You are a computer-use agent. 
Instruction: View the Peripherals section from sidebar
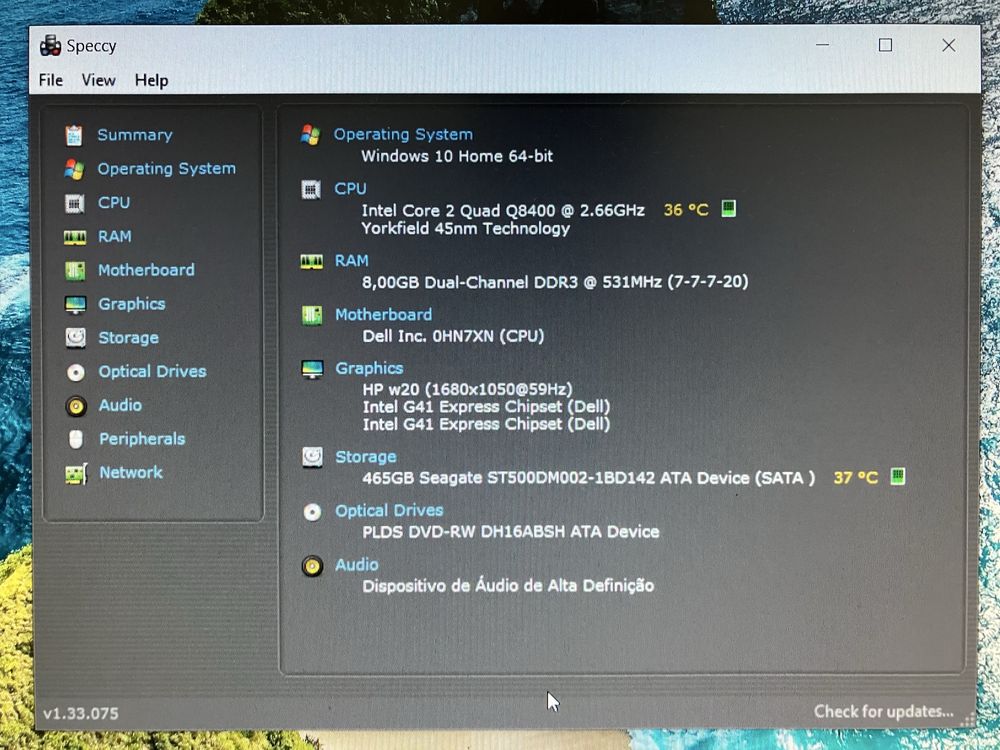tap(142, 439)
